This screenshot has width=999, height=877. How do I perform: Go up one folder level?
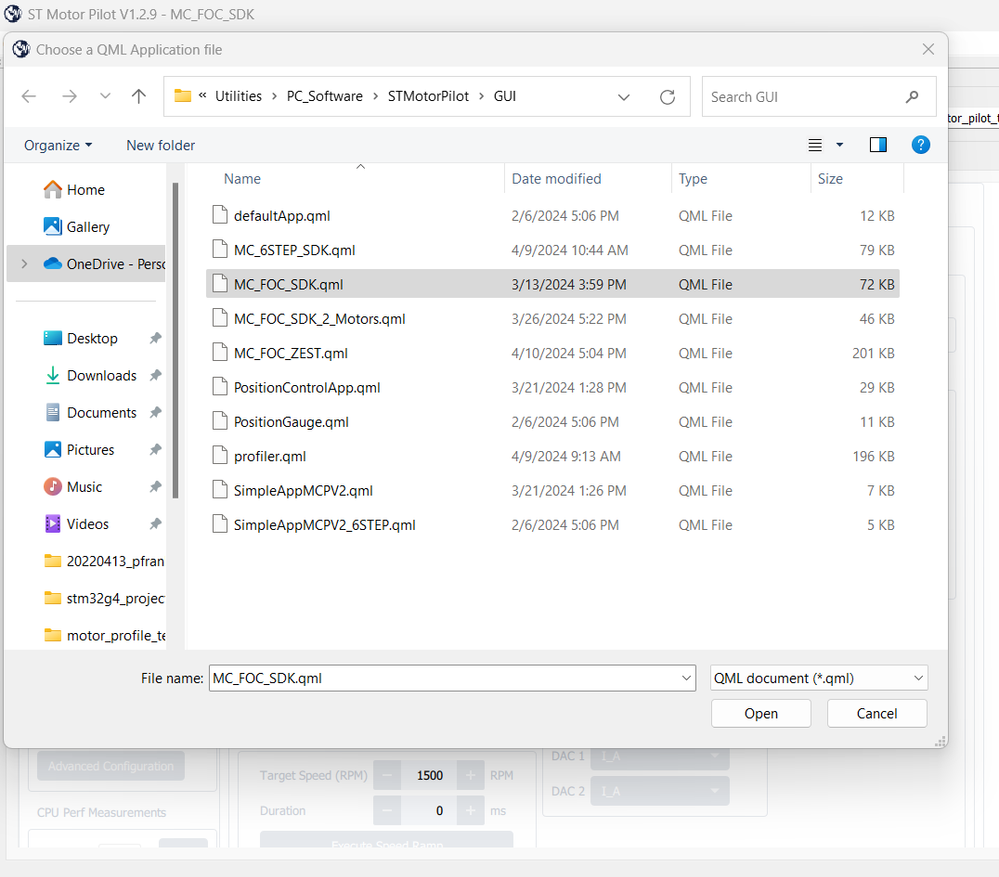point(138,97)
